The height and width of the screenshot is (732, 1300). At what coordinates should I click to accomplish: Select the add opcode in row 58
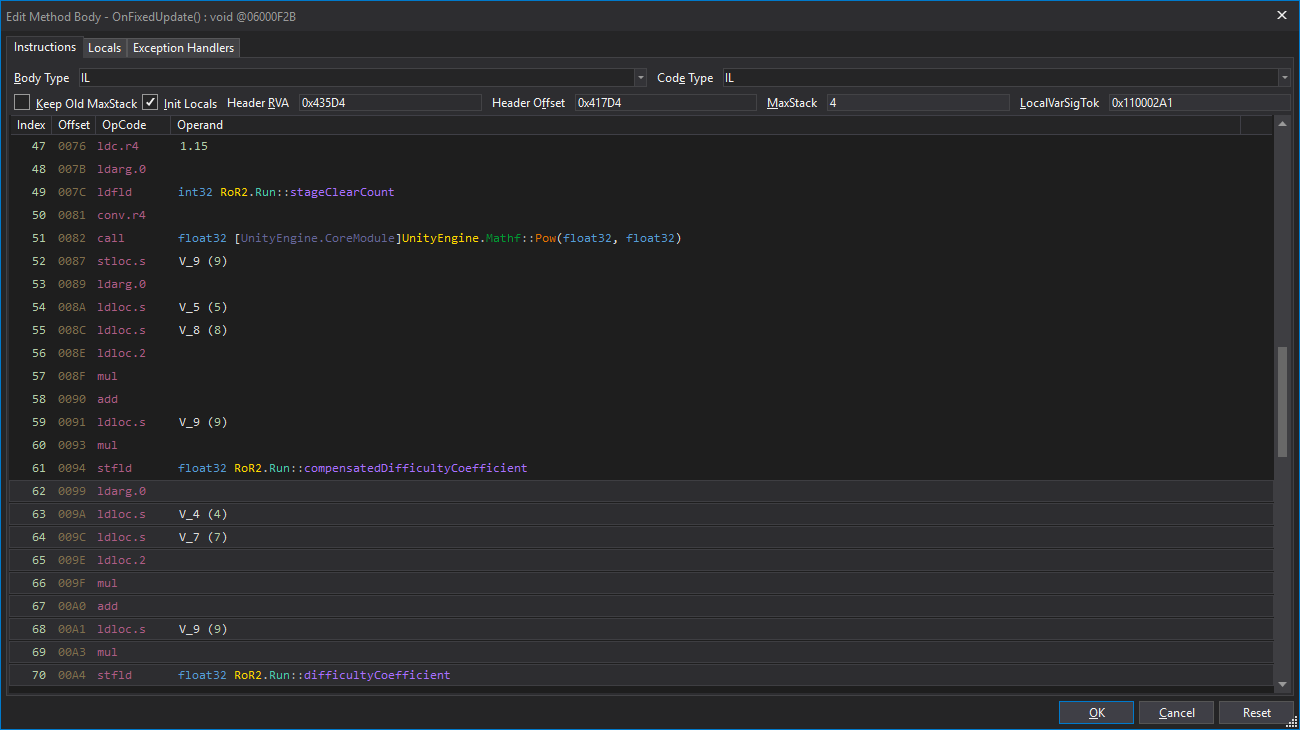point(107,399)
